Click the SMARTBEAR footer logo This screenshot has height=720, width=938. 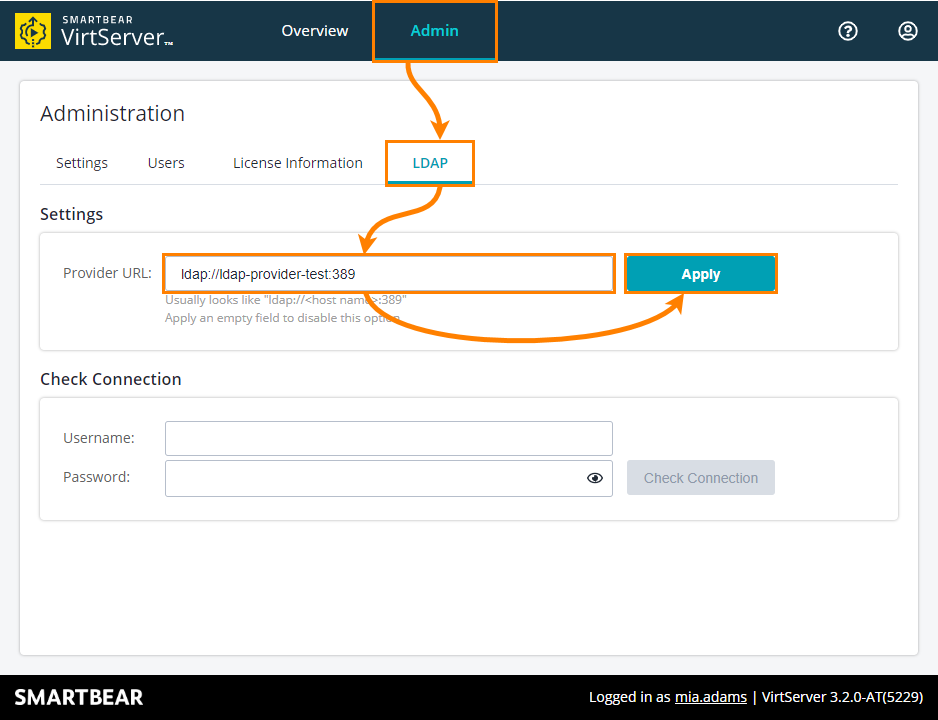[x=79, y=696]
